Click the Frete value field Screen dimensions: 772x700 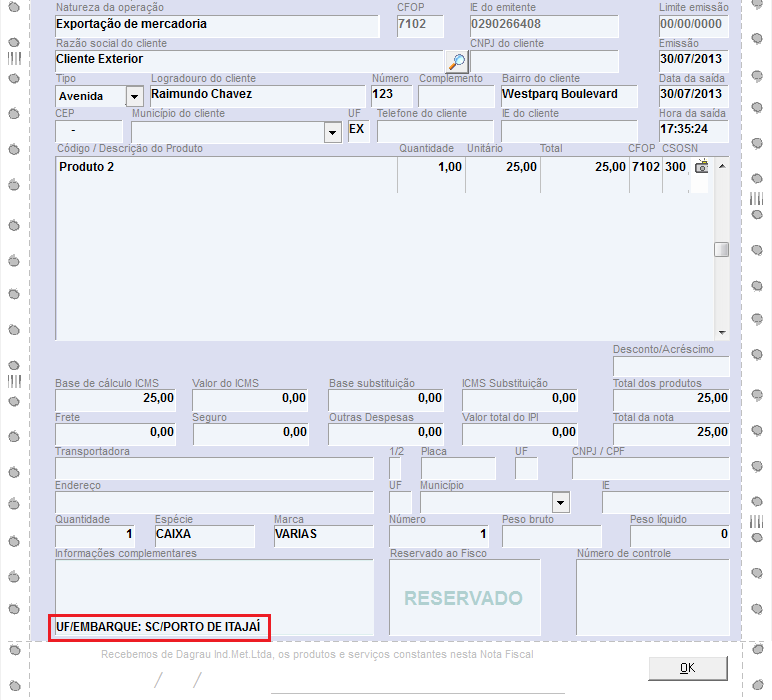point(115,432)
